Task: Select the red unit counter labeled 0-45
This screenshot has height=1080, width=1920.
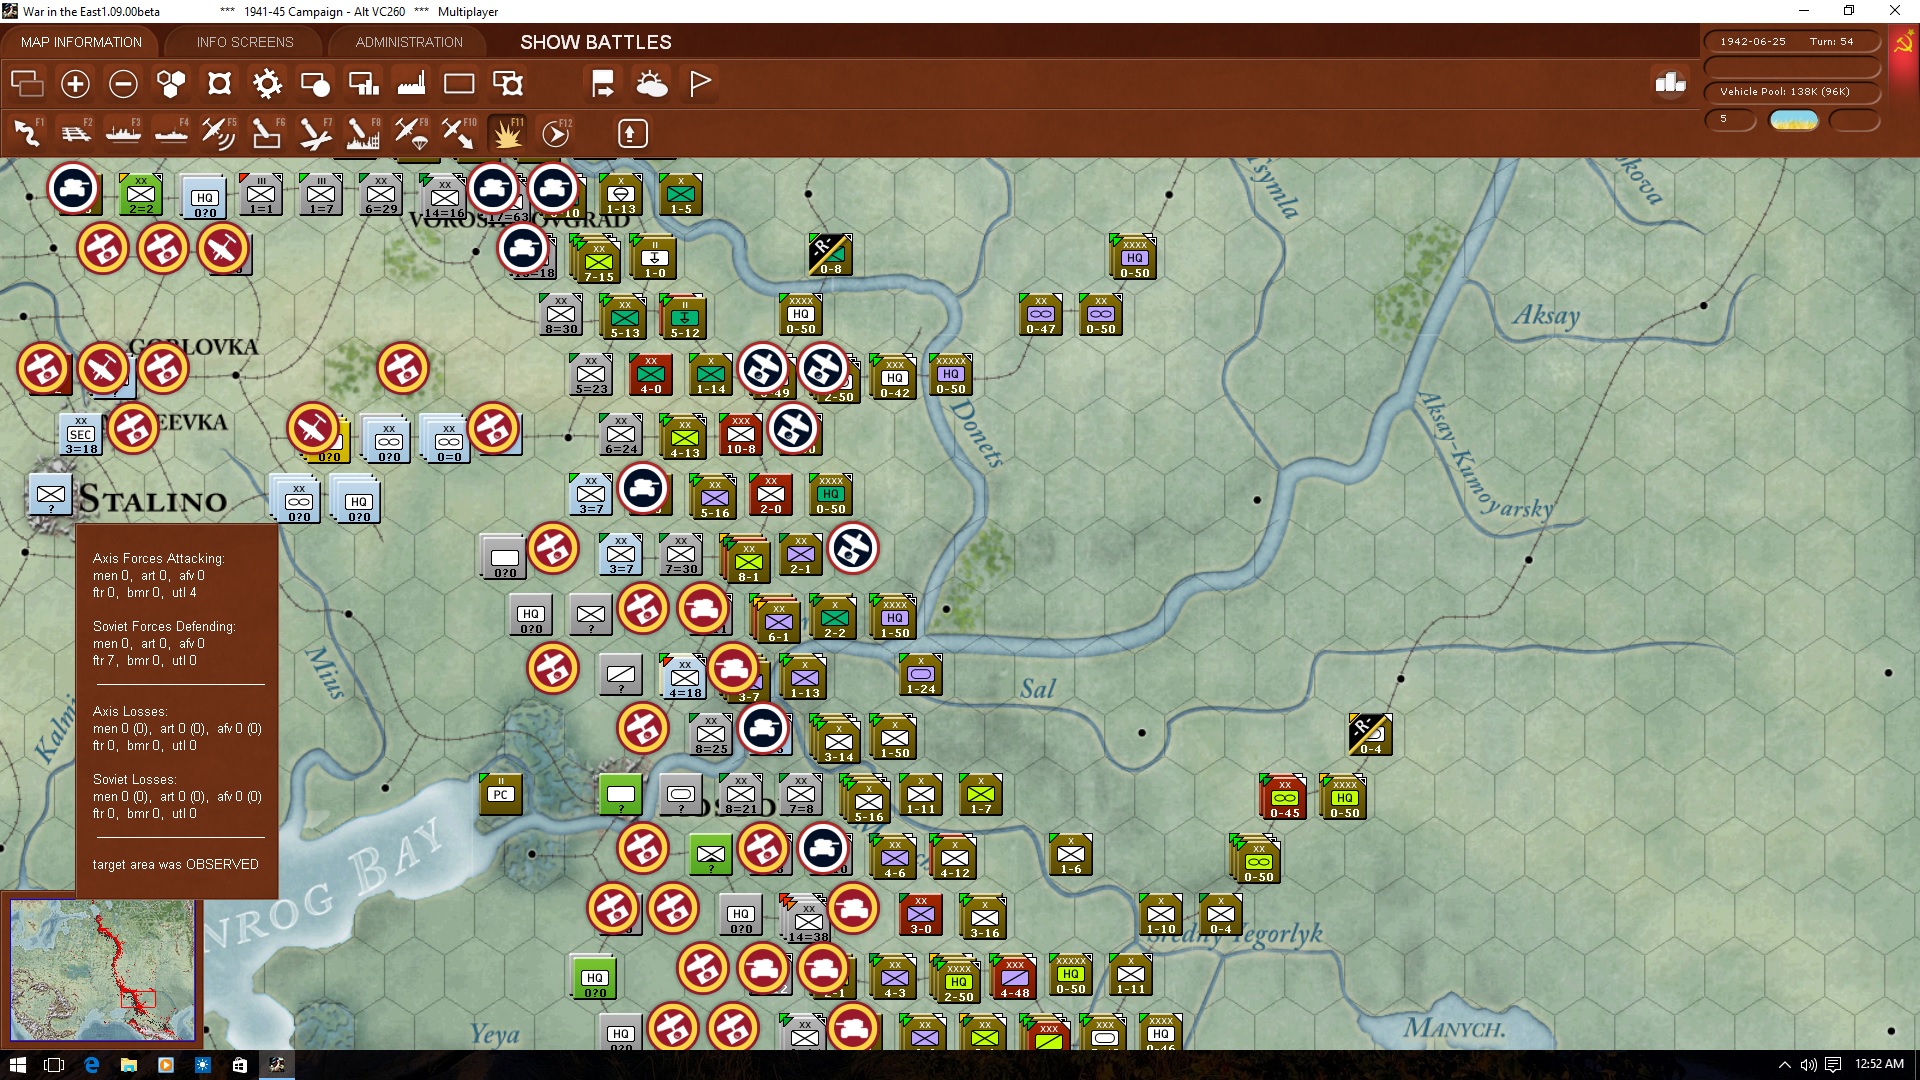Action: click(x=1285, y=797)
